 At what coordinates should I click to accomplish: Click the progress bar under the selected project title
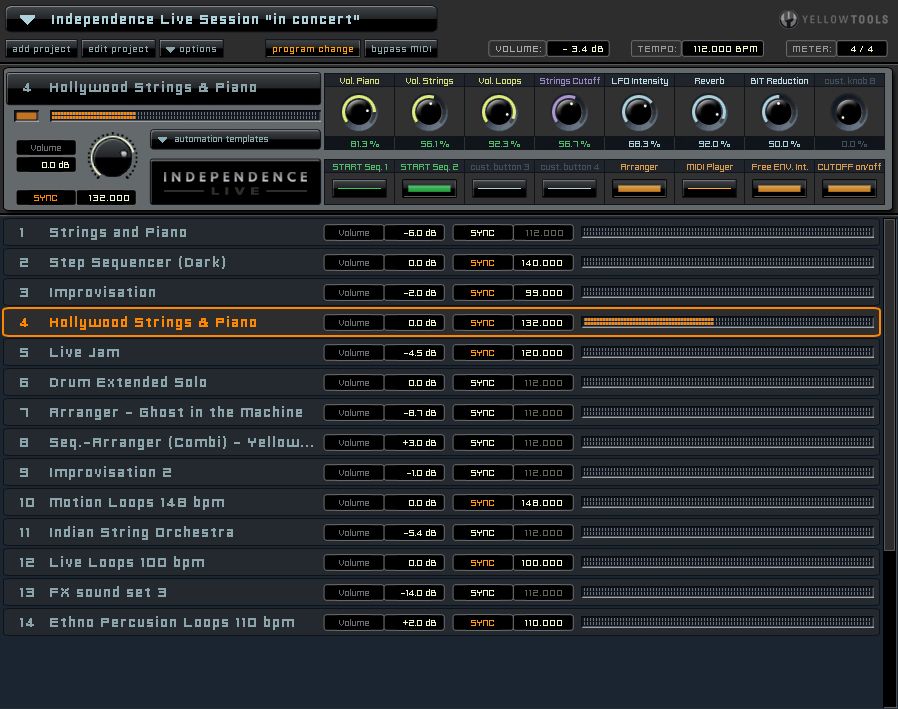[184, 116]
